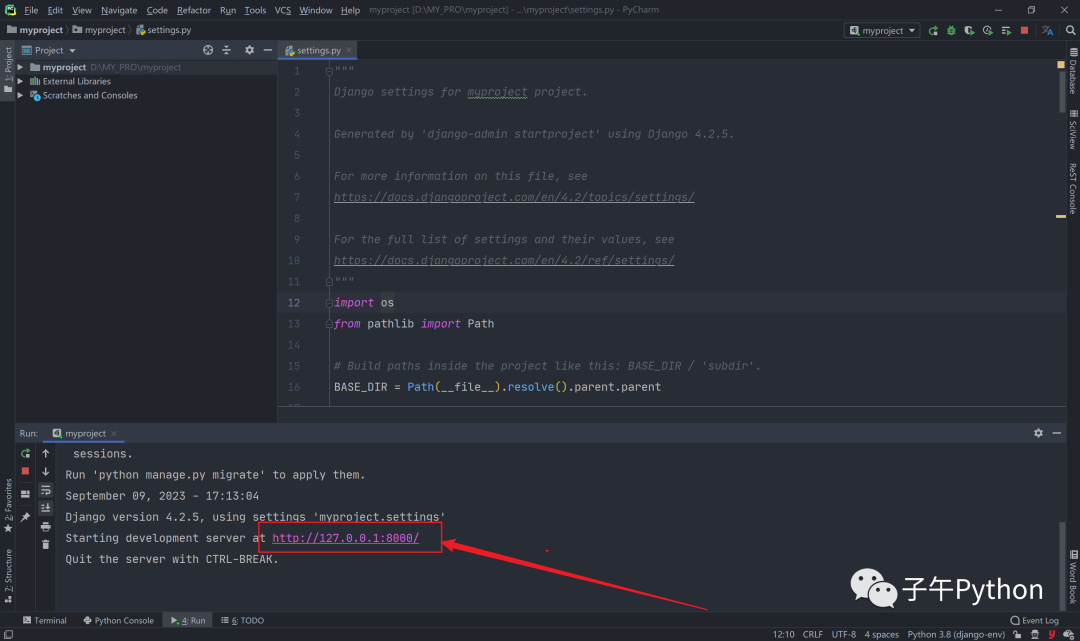
Task: Change the CRLF line separator
Action: (813, 635)
